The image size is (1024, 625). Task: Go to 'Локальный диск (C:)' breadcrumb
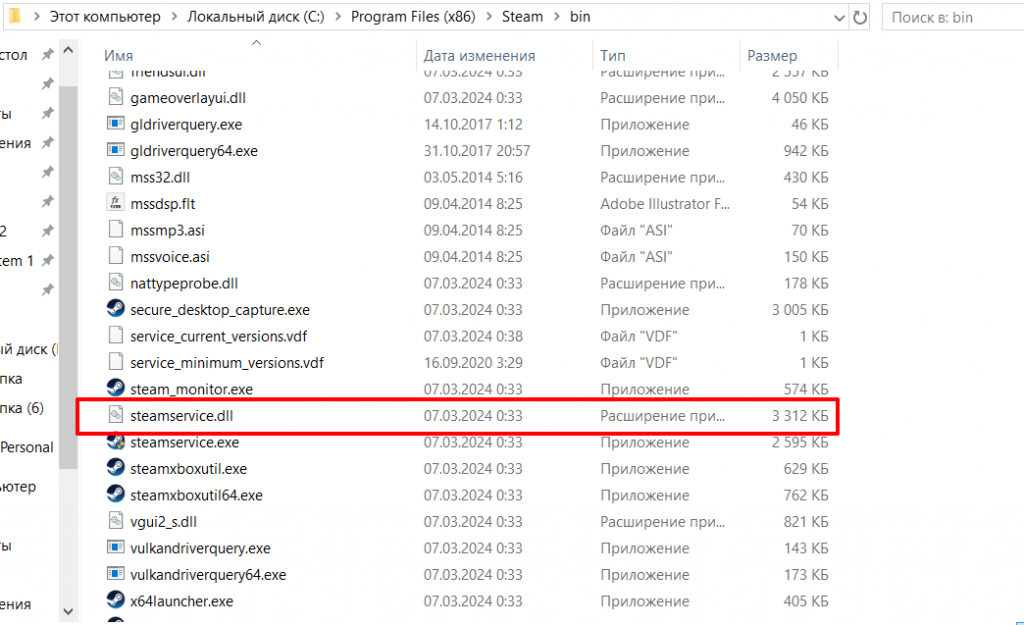pyautogui.click(x=256, y=17)
